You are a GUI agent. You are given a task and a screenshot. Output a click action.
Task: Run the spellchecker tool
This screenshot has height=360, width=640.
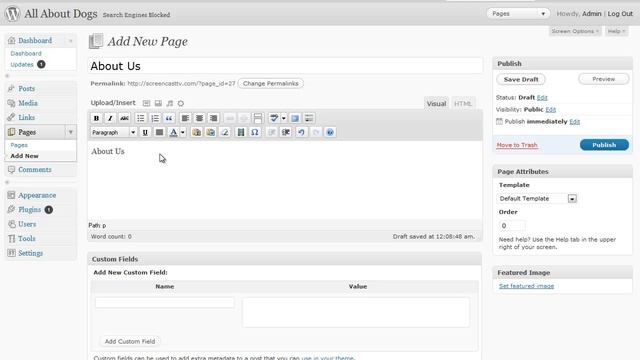(274, 118)
